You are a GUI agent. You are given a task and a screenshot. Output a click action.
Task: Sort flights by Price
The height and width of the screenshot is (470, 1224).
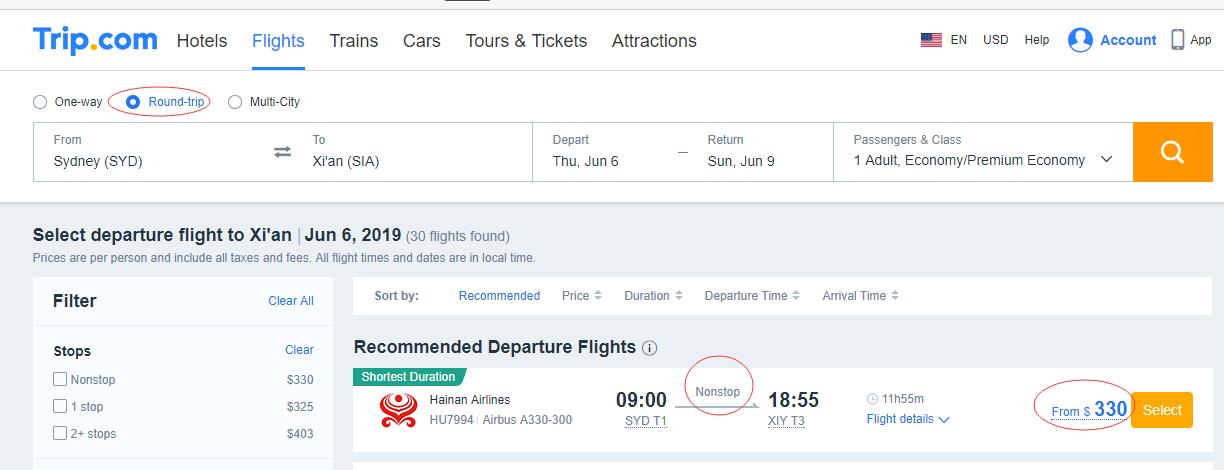tap(581, 296)
